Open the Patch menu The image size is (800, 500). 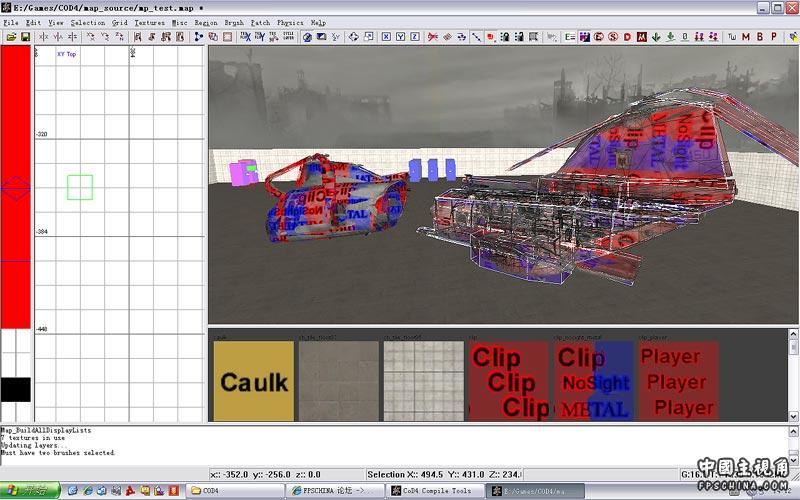tap(260, 22)
